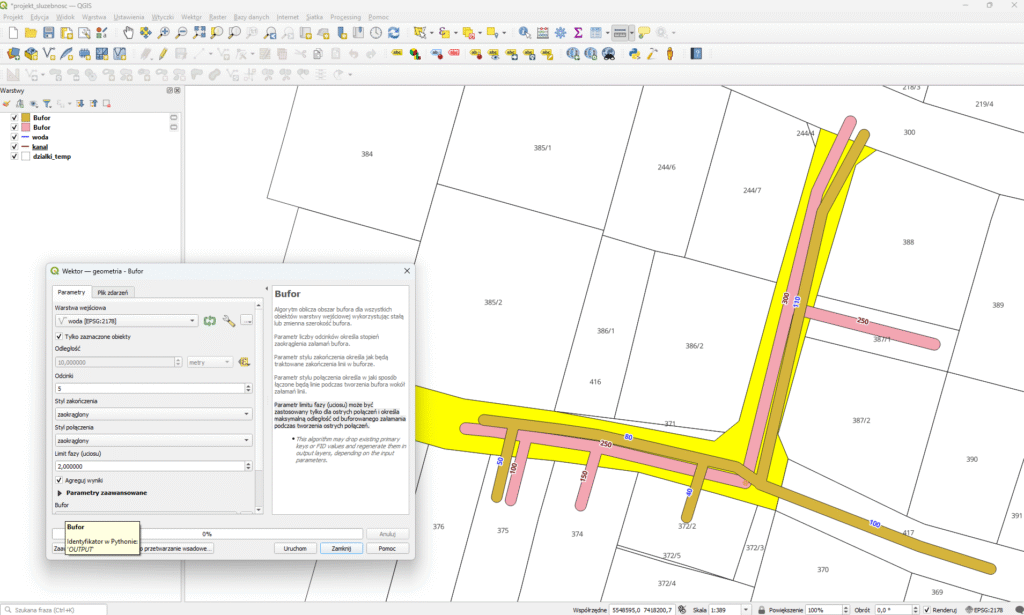This screenshot has height=615, width=1024.
Task: Click the Pomoc button in dialog
Action: tap(387, 548)
